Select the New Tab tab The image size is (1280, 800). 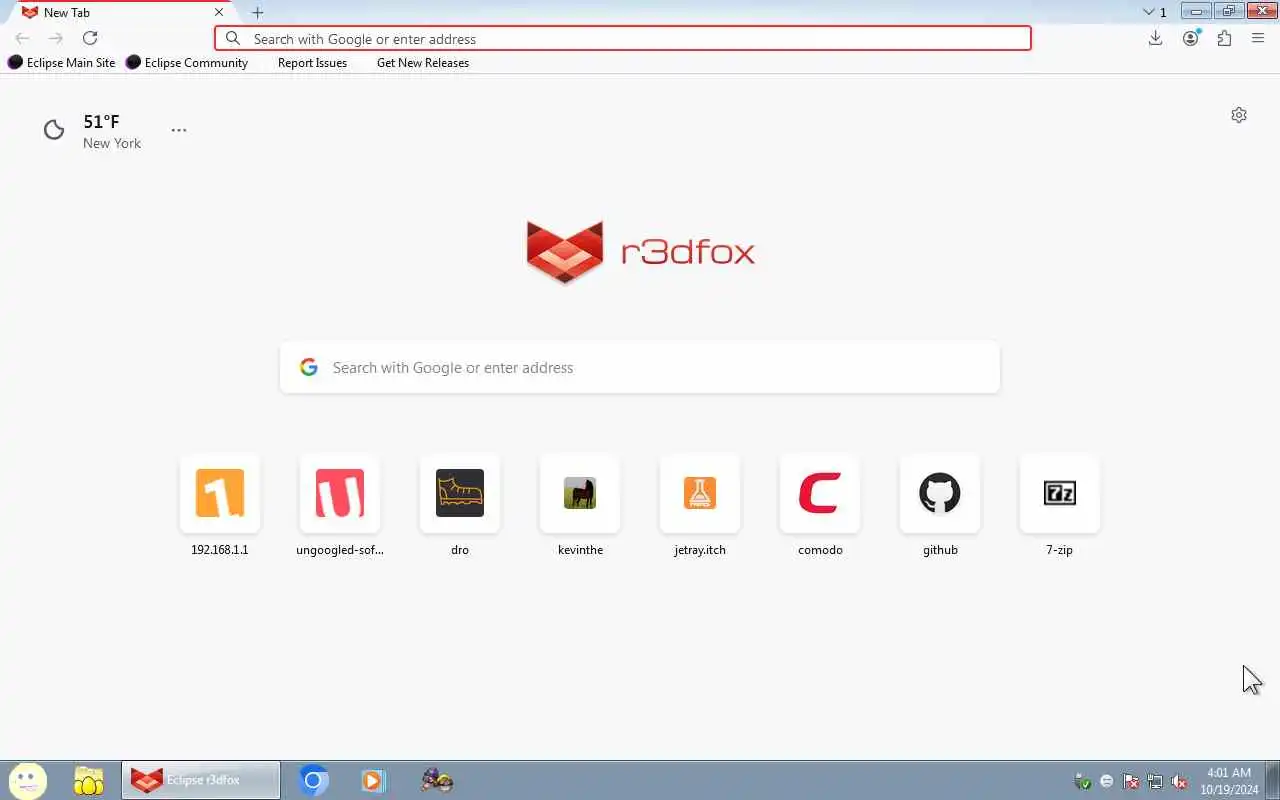(120, 12)
